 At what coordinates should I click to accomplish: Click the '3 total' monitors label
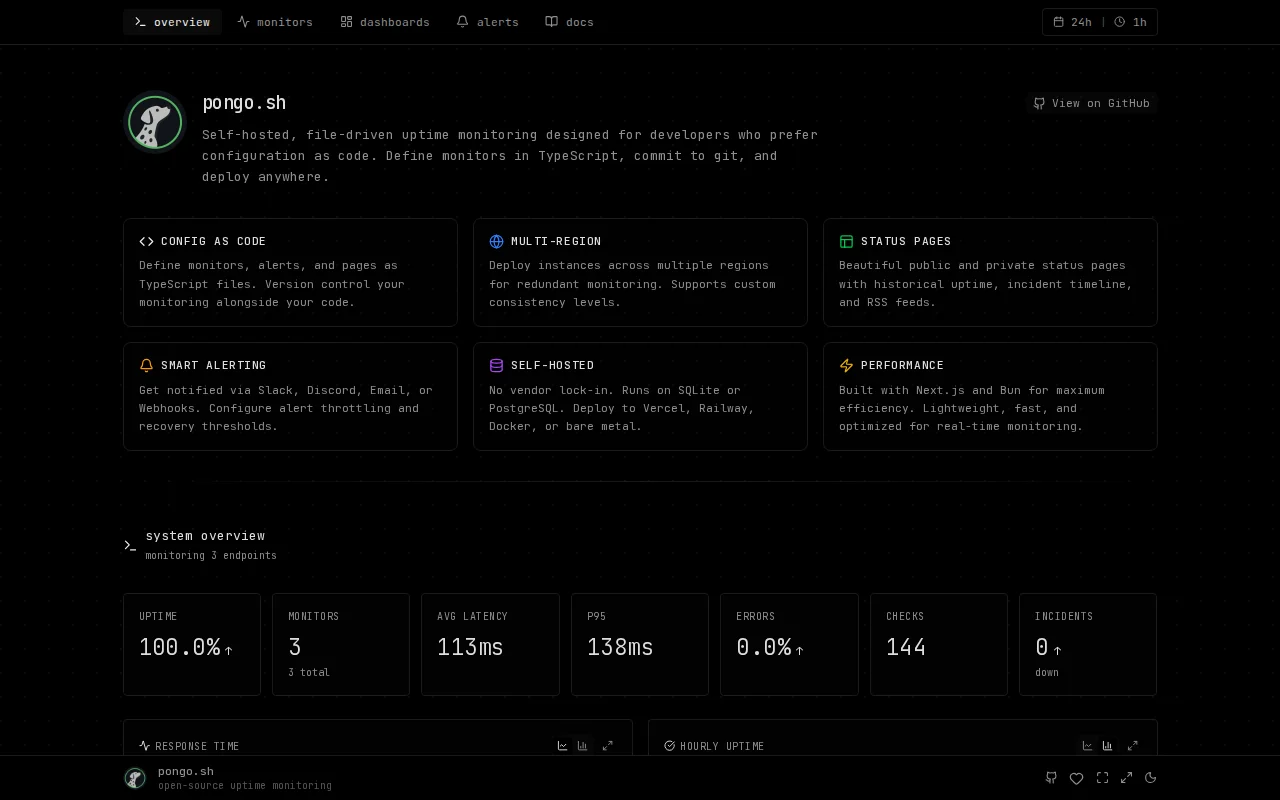309,672
